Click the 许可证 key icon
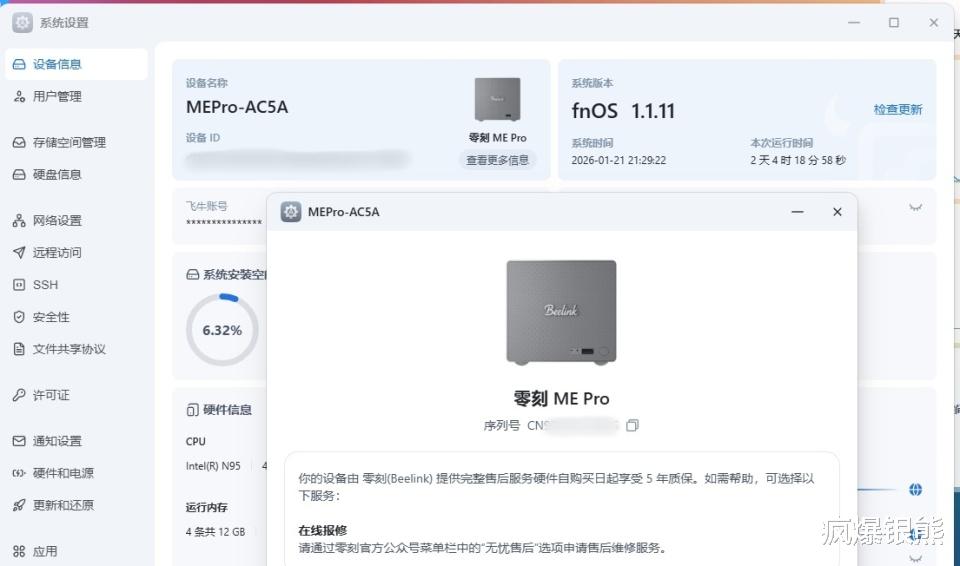Image resolution: width=960 pixels, height=566 pixels. tap(19, 395)
